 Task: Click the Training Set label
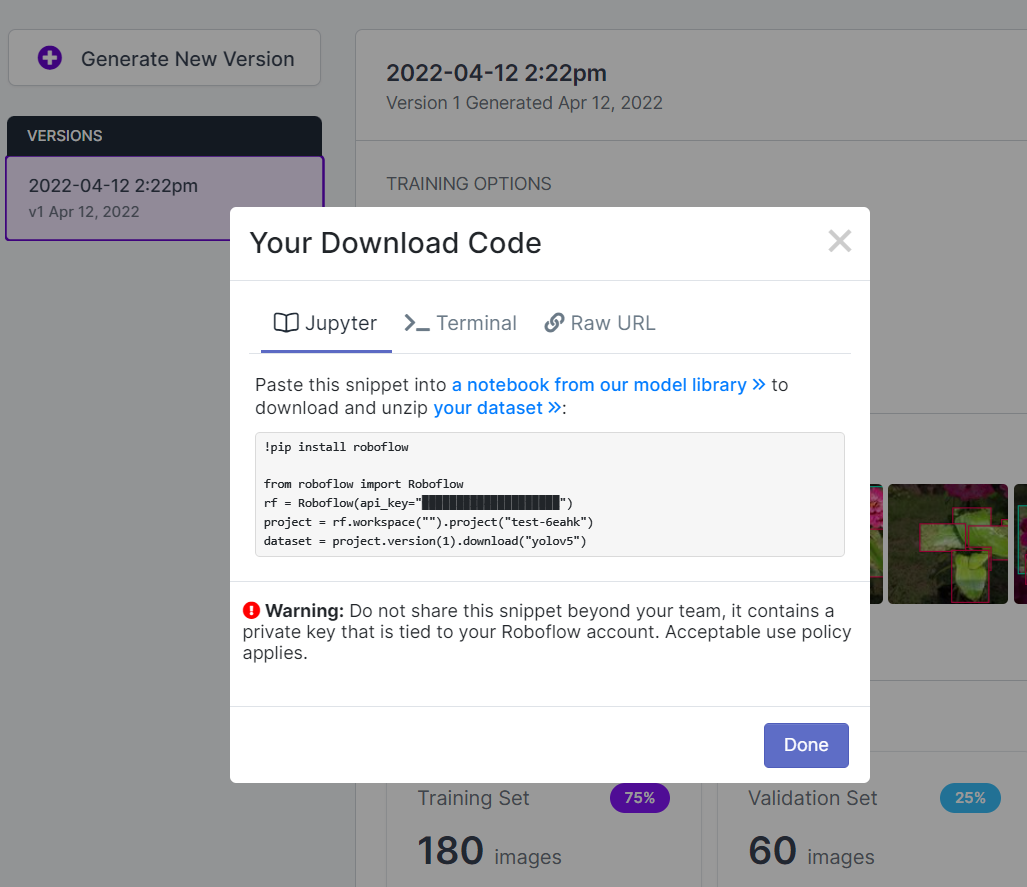(x=474, y=798)
